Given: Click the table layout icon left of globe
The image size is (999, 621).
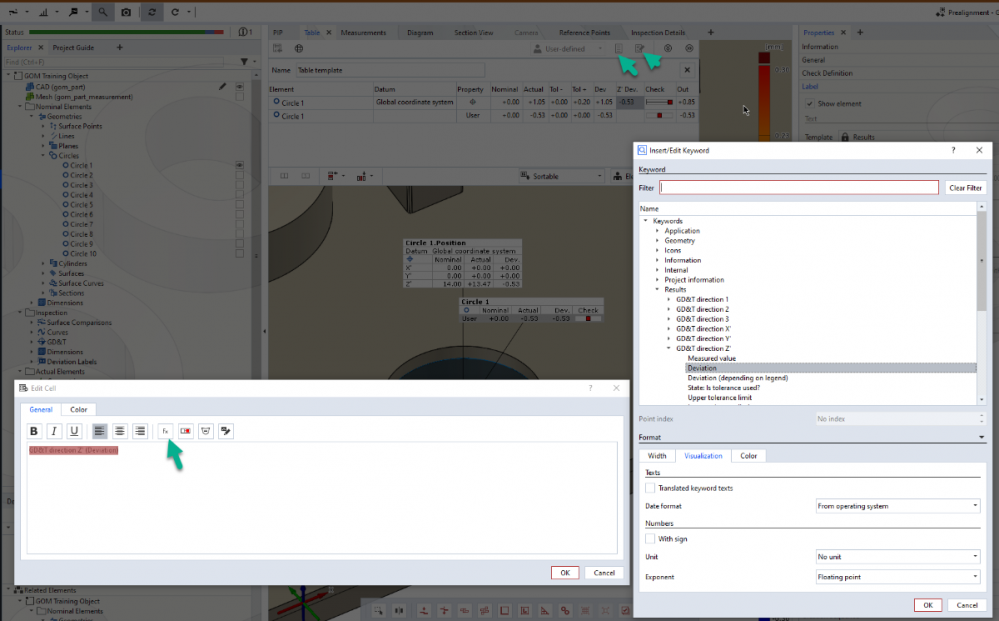Looking at the screenshot, I should click(278, 48).
